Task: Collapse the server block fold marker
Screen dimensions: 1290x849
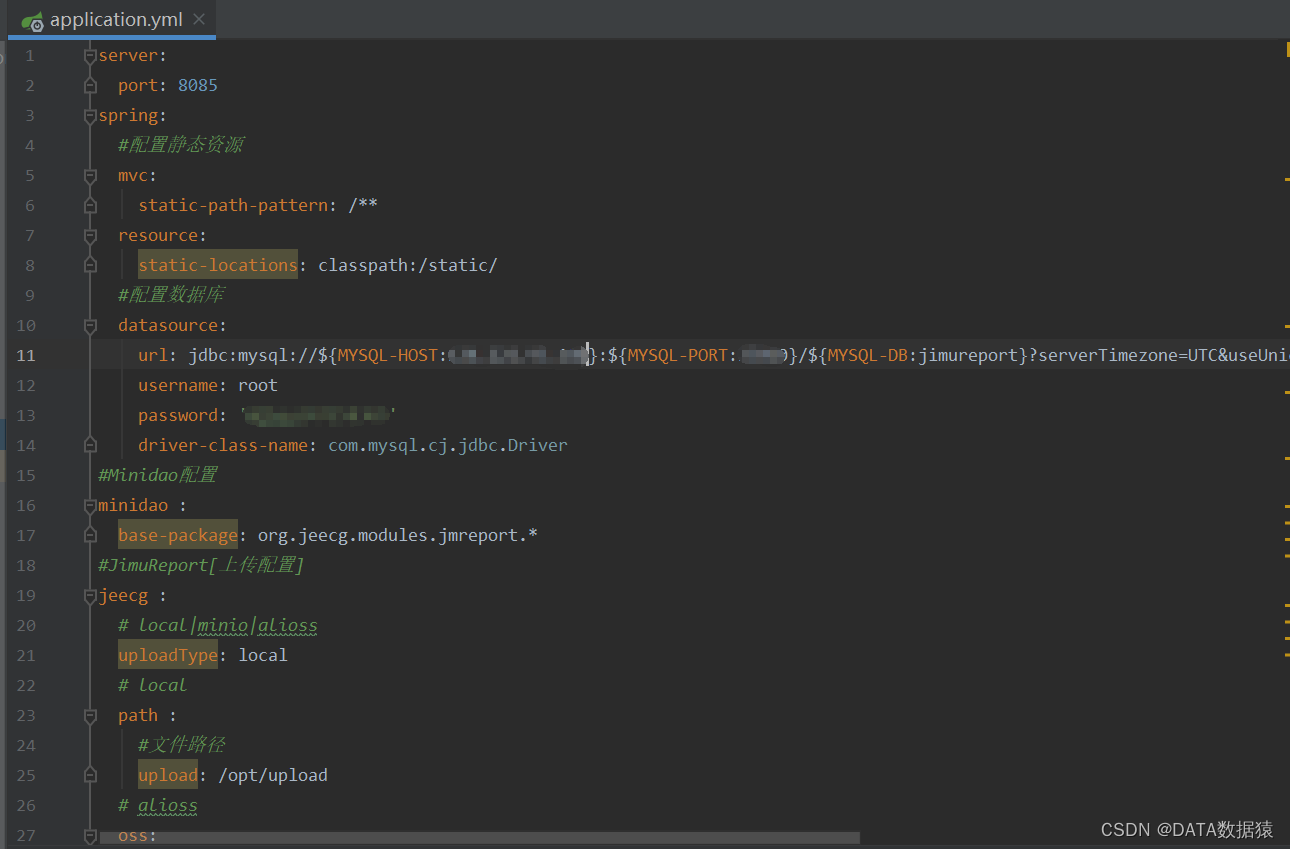Action: pyautogui.click(x=90, y=56)
